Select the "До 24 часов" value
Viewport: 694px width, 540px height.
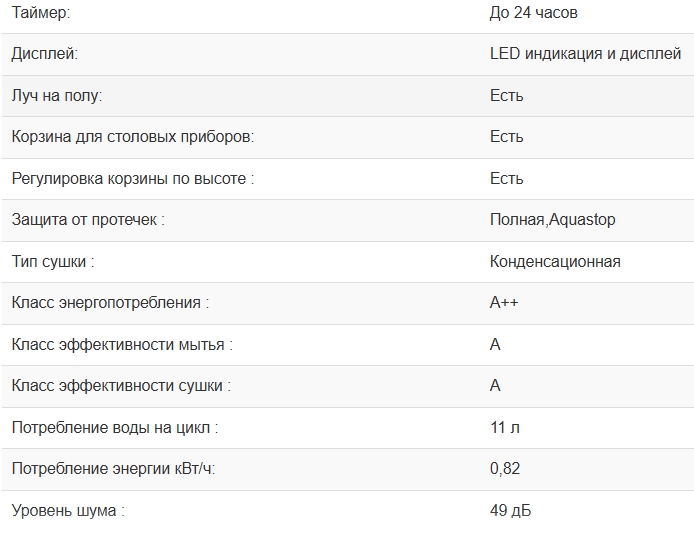pyautogui.click(x=533, y=13)
